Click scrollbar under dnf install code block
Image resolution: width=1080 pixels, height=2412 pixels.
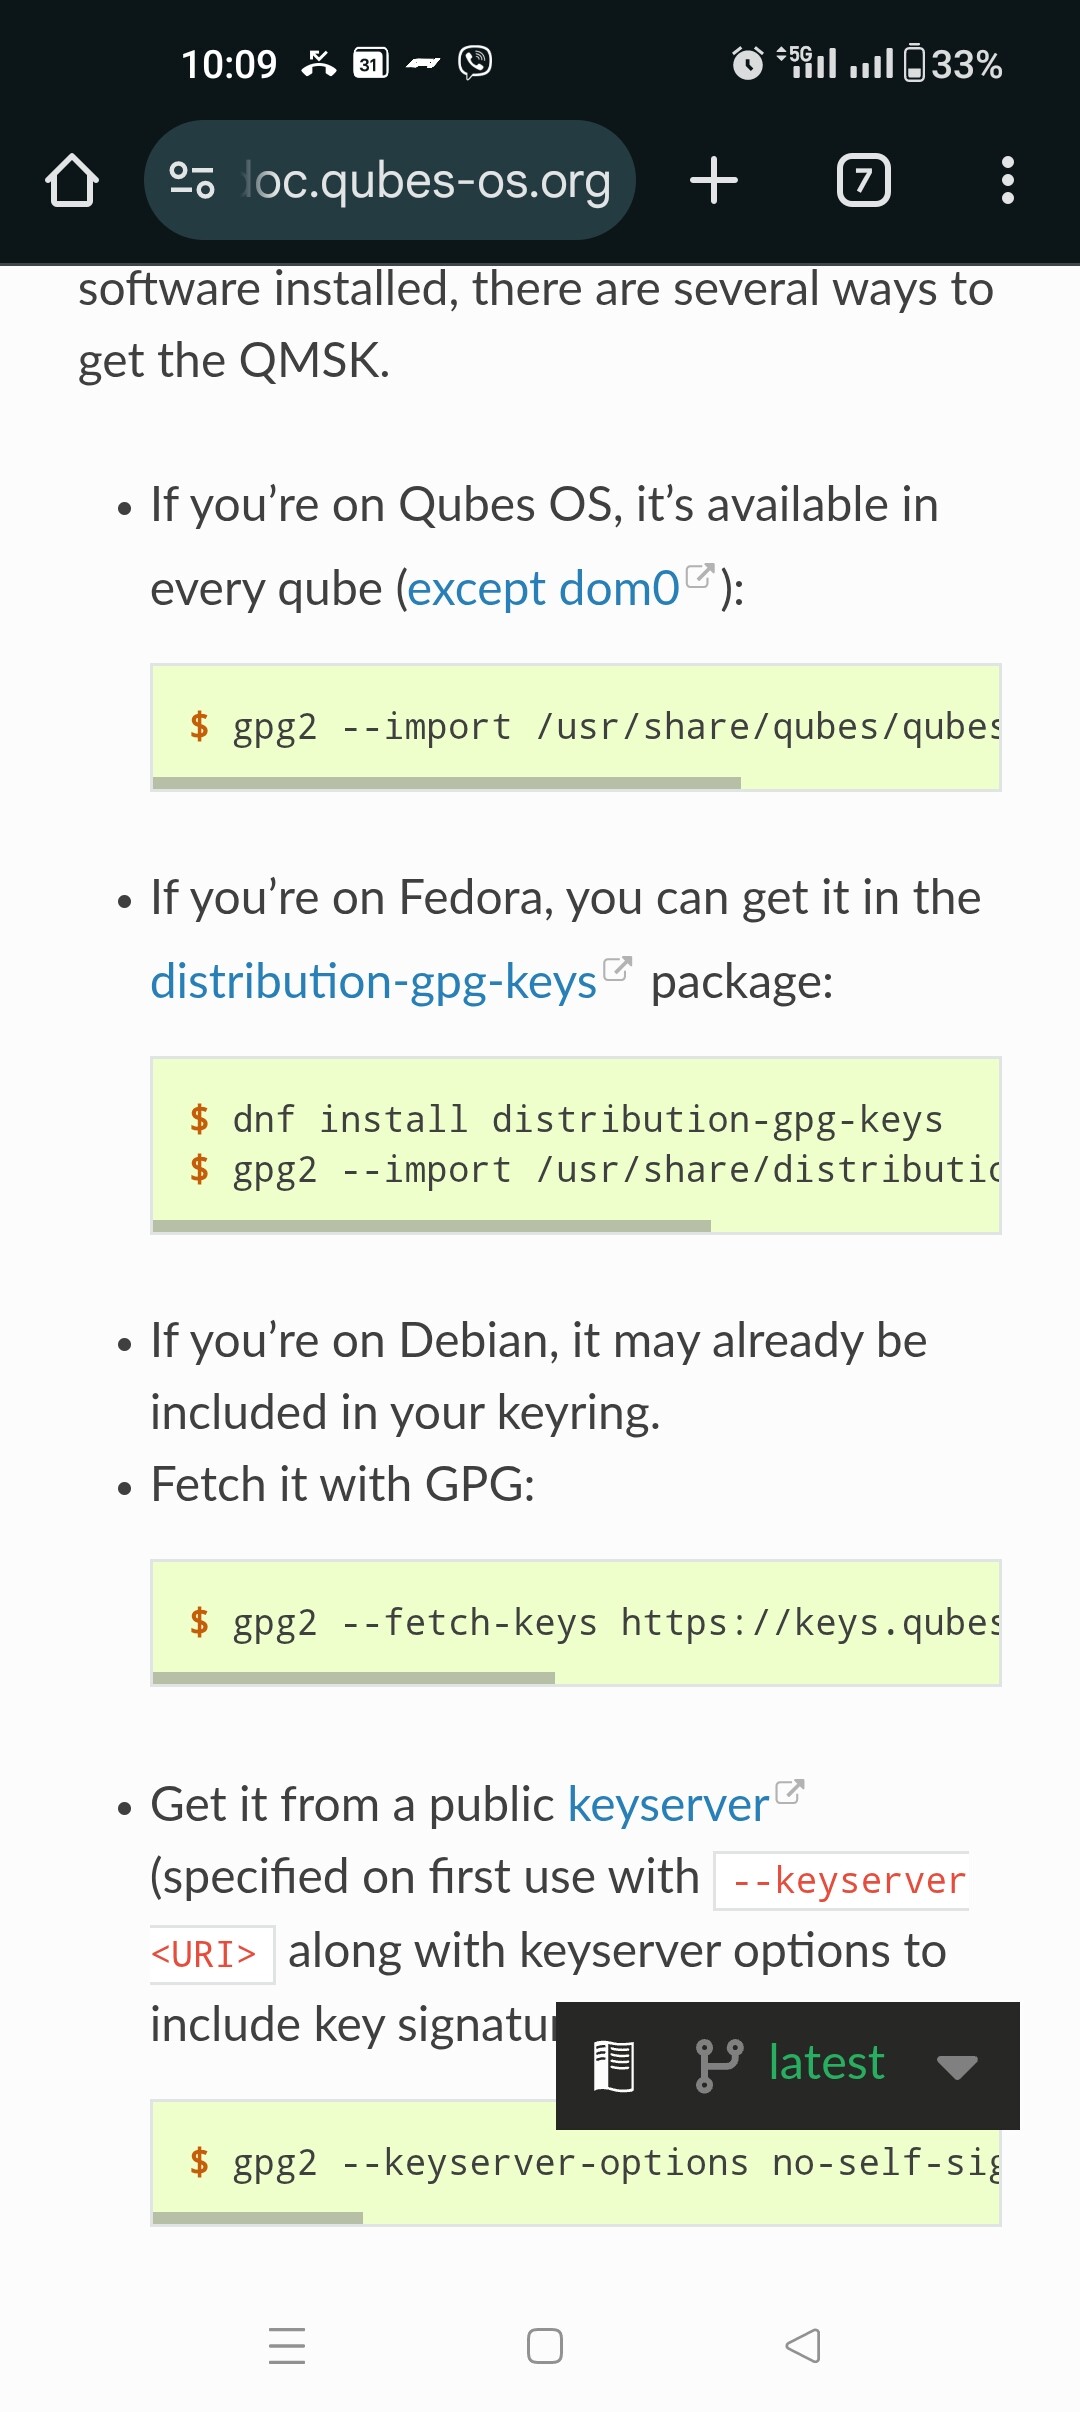pos(431,1226)
